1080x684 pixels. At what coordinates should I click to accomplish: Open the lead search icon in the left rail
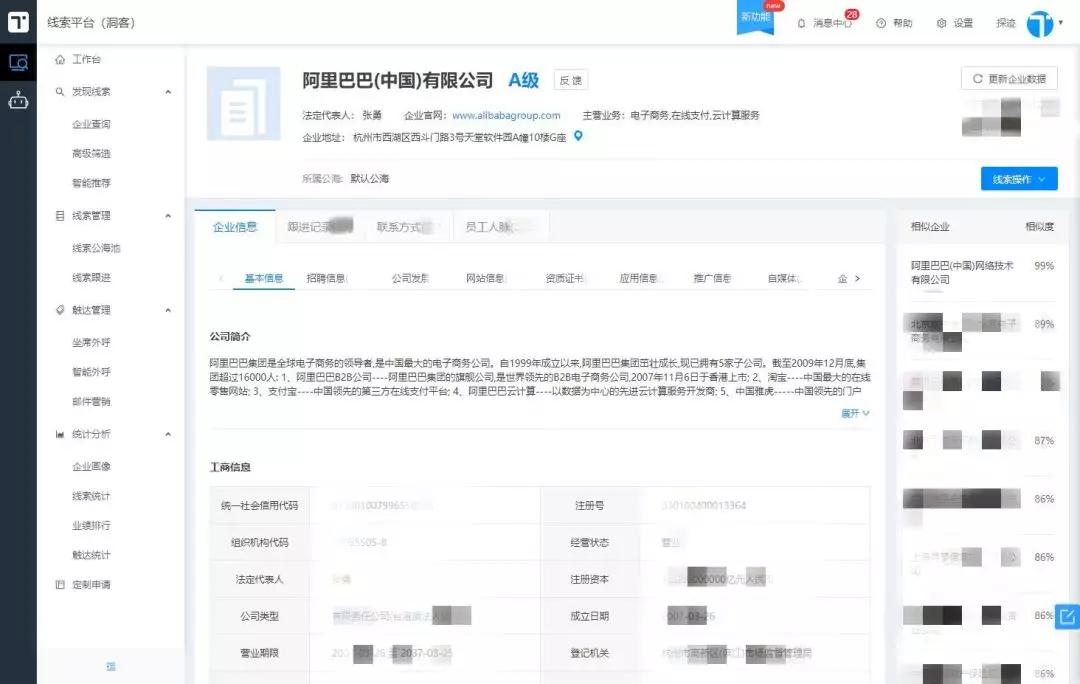click(18, 62)
